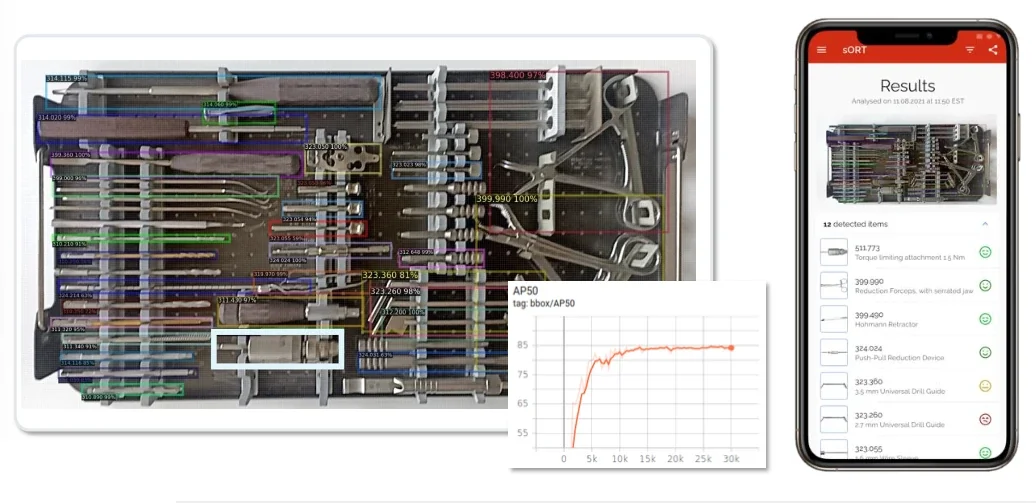Click the '311.340 91%' detection label
Image resolution: width=1036 pixels, height=503 pixels.
coord(81,346)
